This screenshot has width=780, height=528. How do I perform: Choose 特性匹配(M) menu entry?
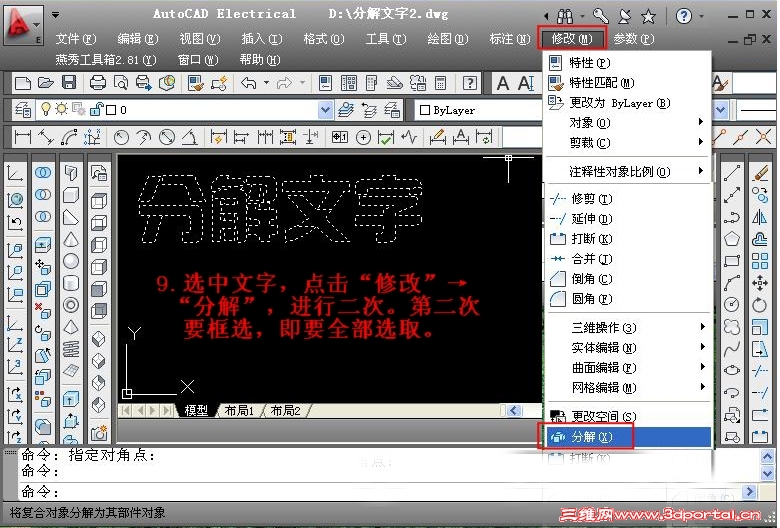tap(628, 83)
